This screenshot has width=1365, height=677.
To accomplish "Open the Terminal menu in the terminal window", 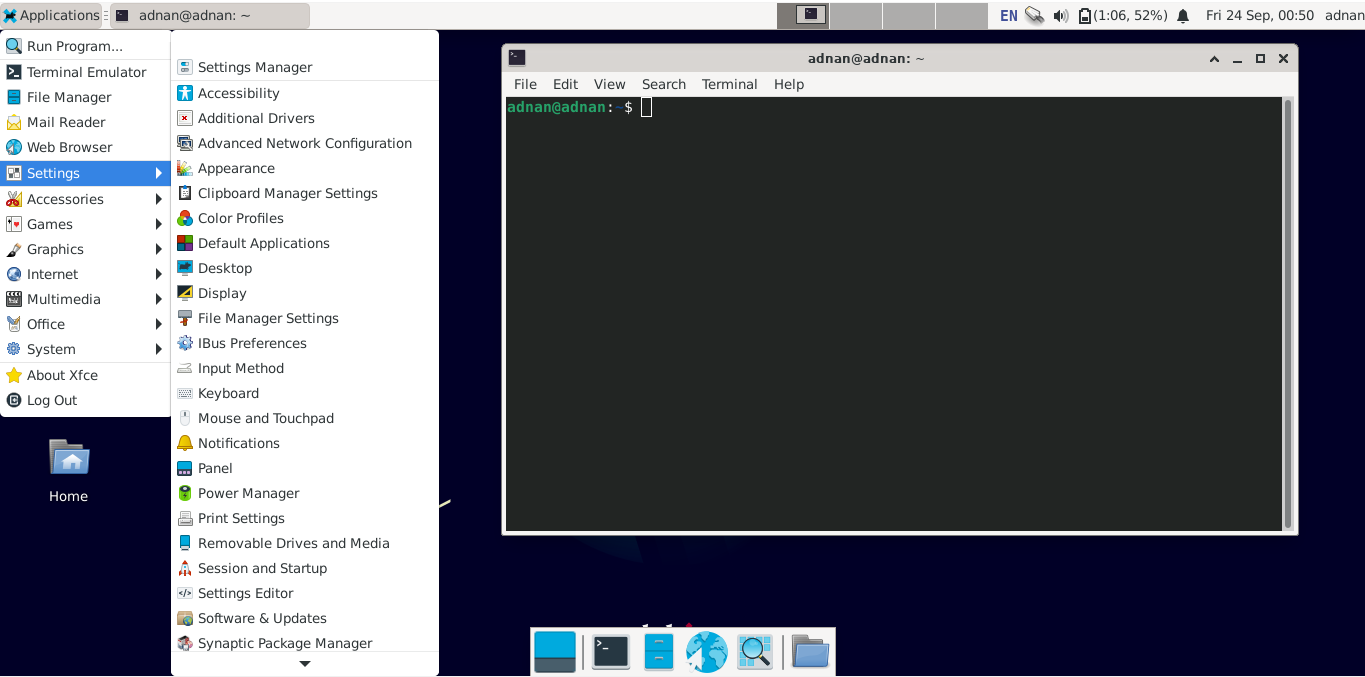I will (729, 84).
